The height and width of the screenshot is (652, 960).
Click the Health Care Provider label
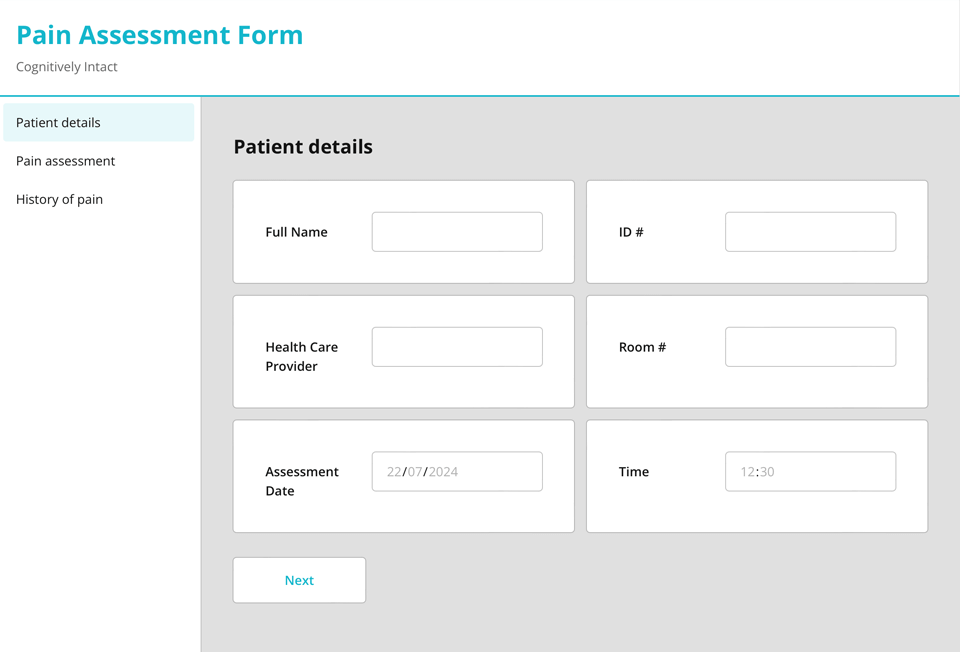tap(301, 357)
